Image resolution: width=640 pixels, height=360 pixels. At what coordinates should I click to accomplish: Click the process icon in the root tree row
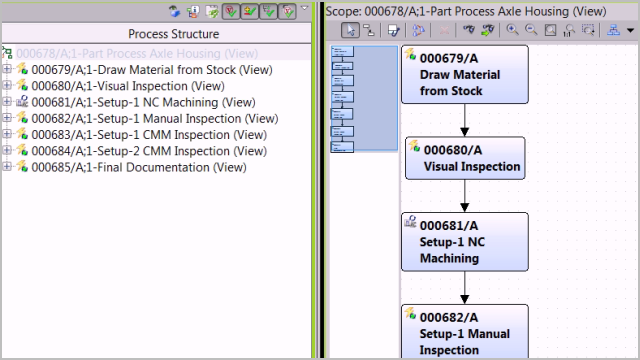[x=7, y=53]
